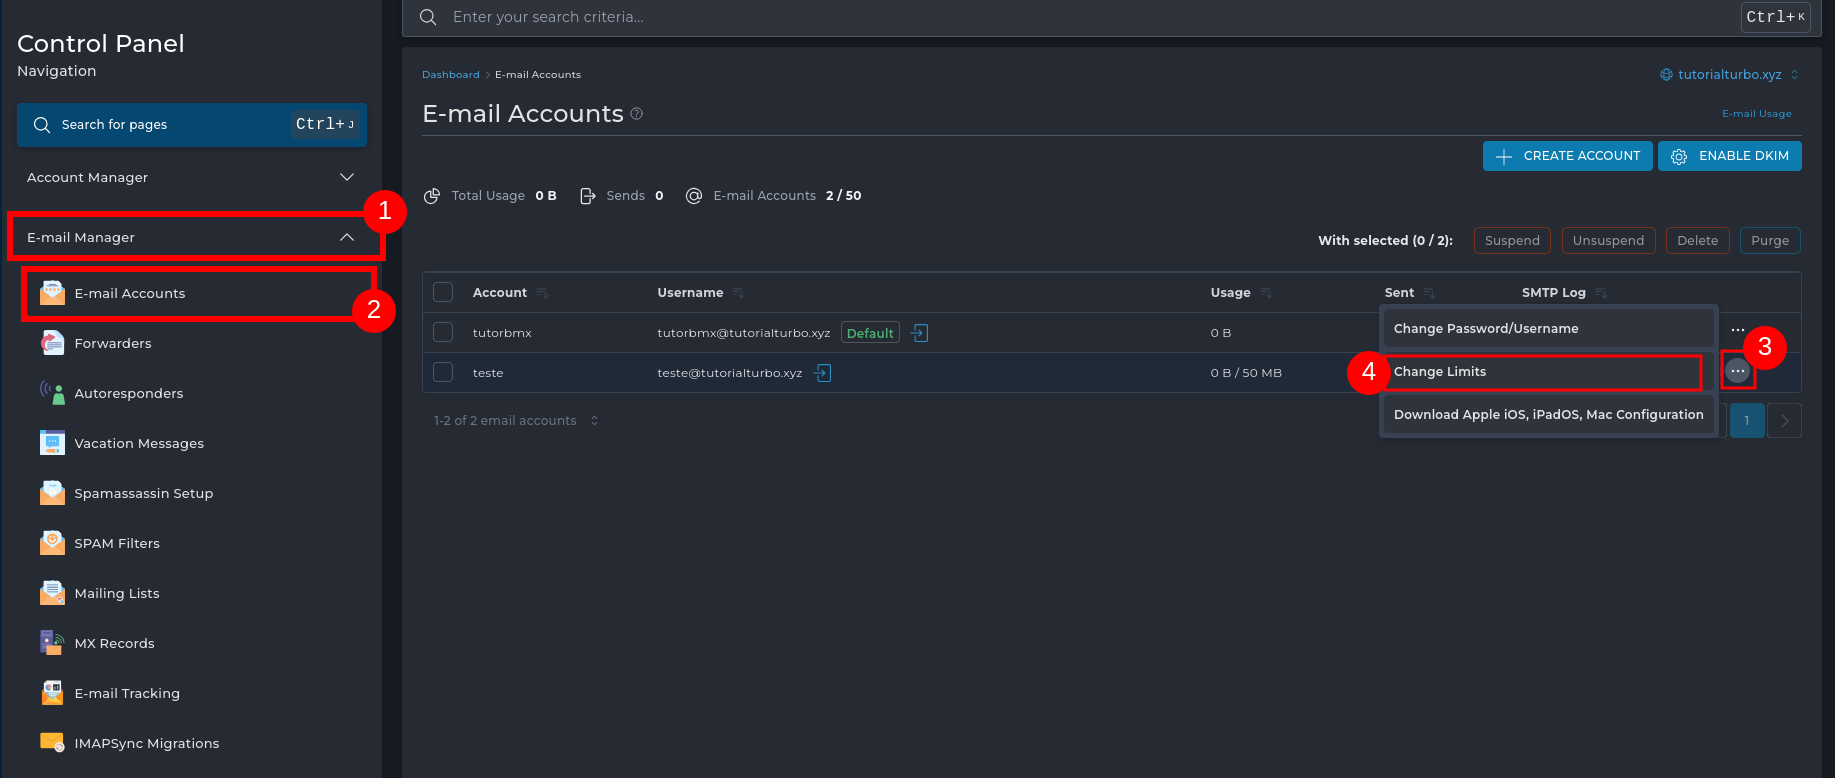Tick the checkbox for teste account
The width and height of the screenshot is (1835, 778).
[443, 372]
